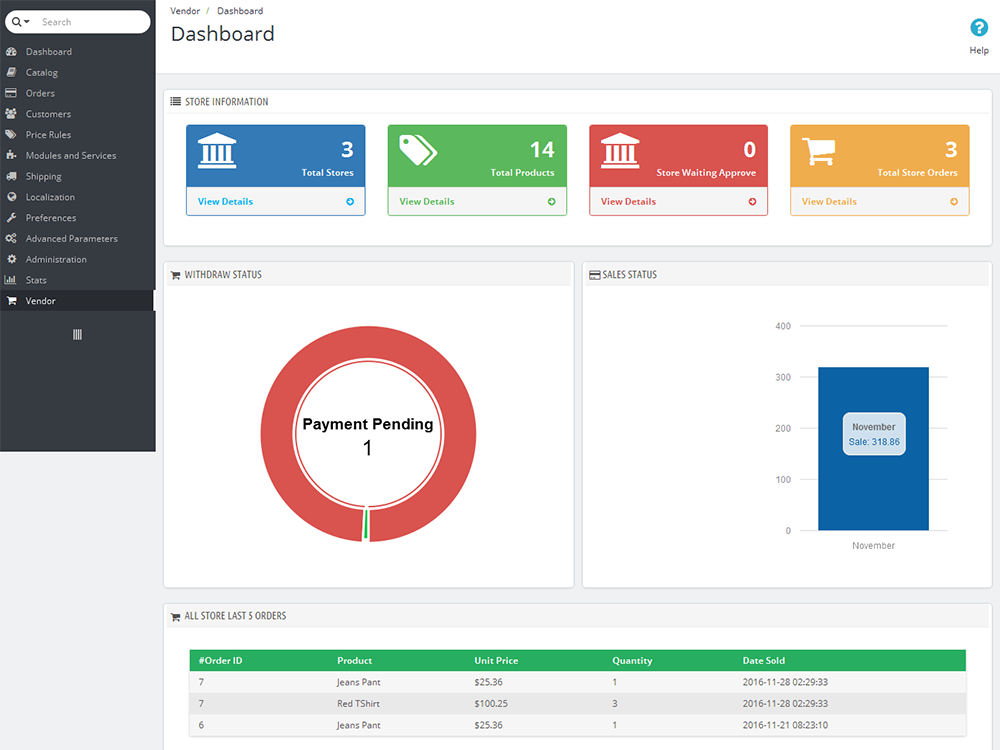Click the Administration gear icon
Screen dimensions: 1000x750
click(x=11, y=259)
